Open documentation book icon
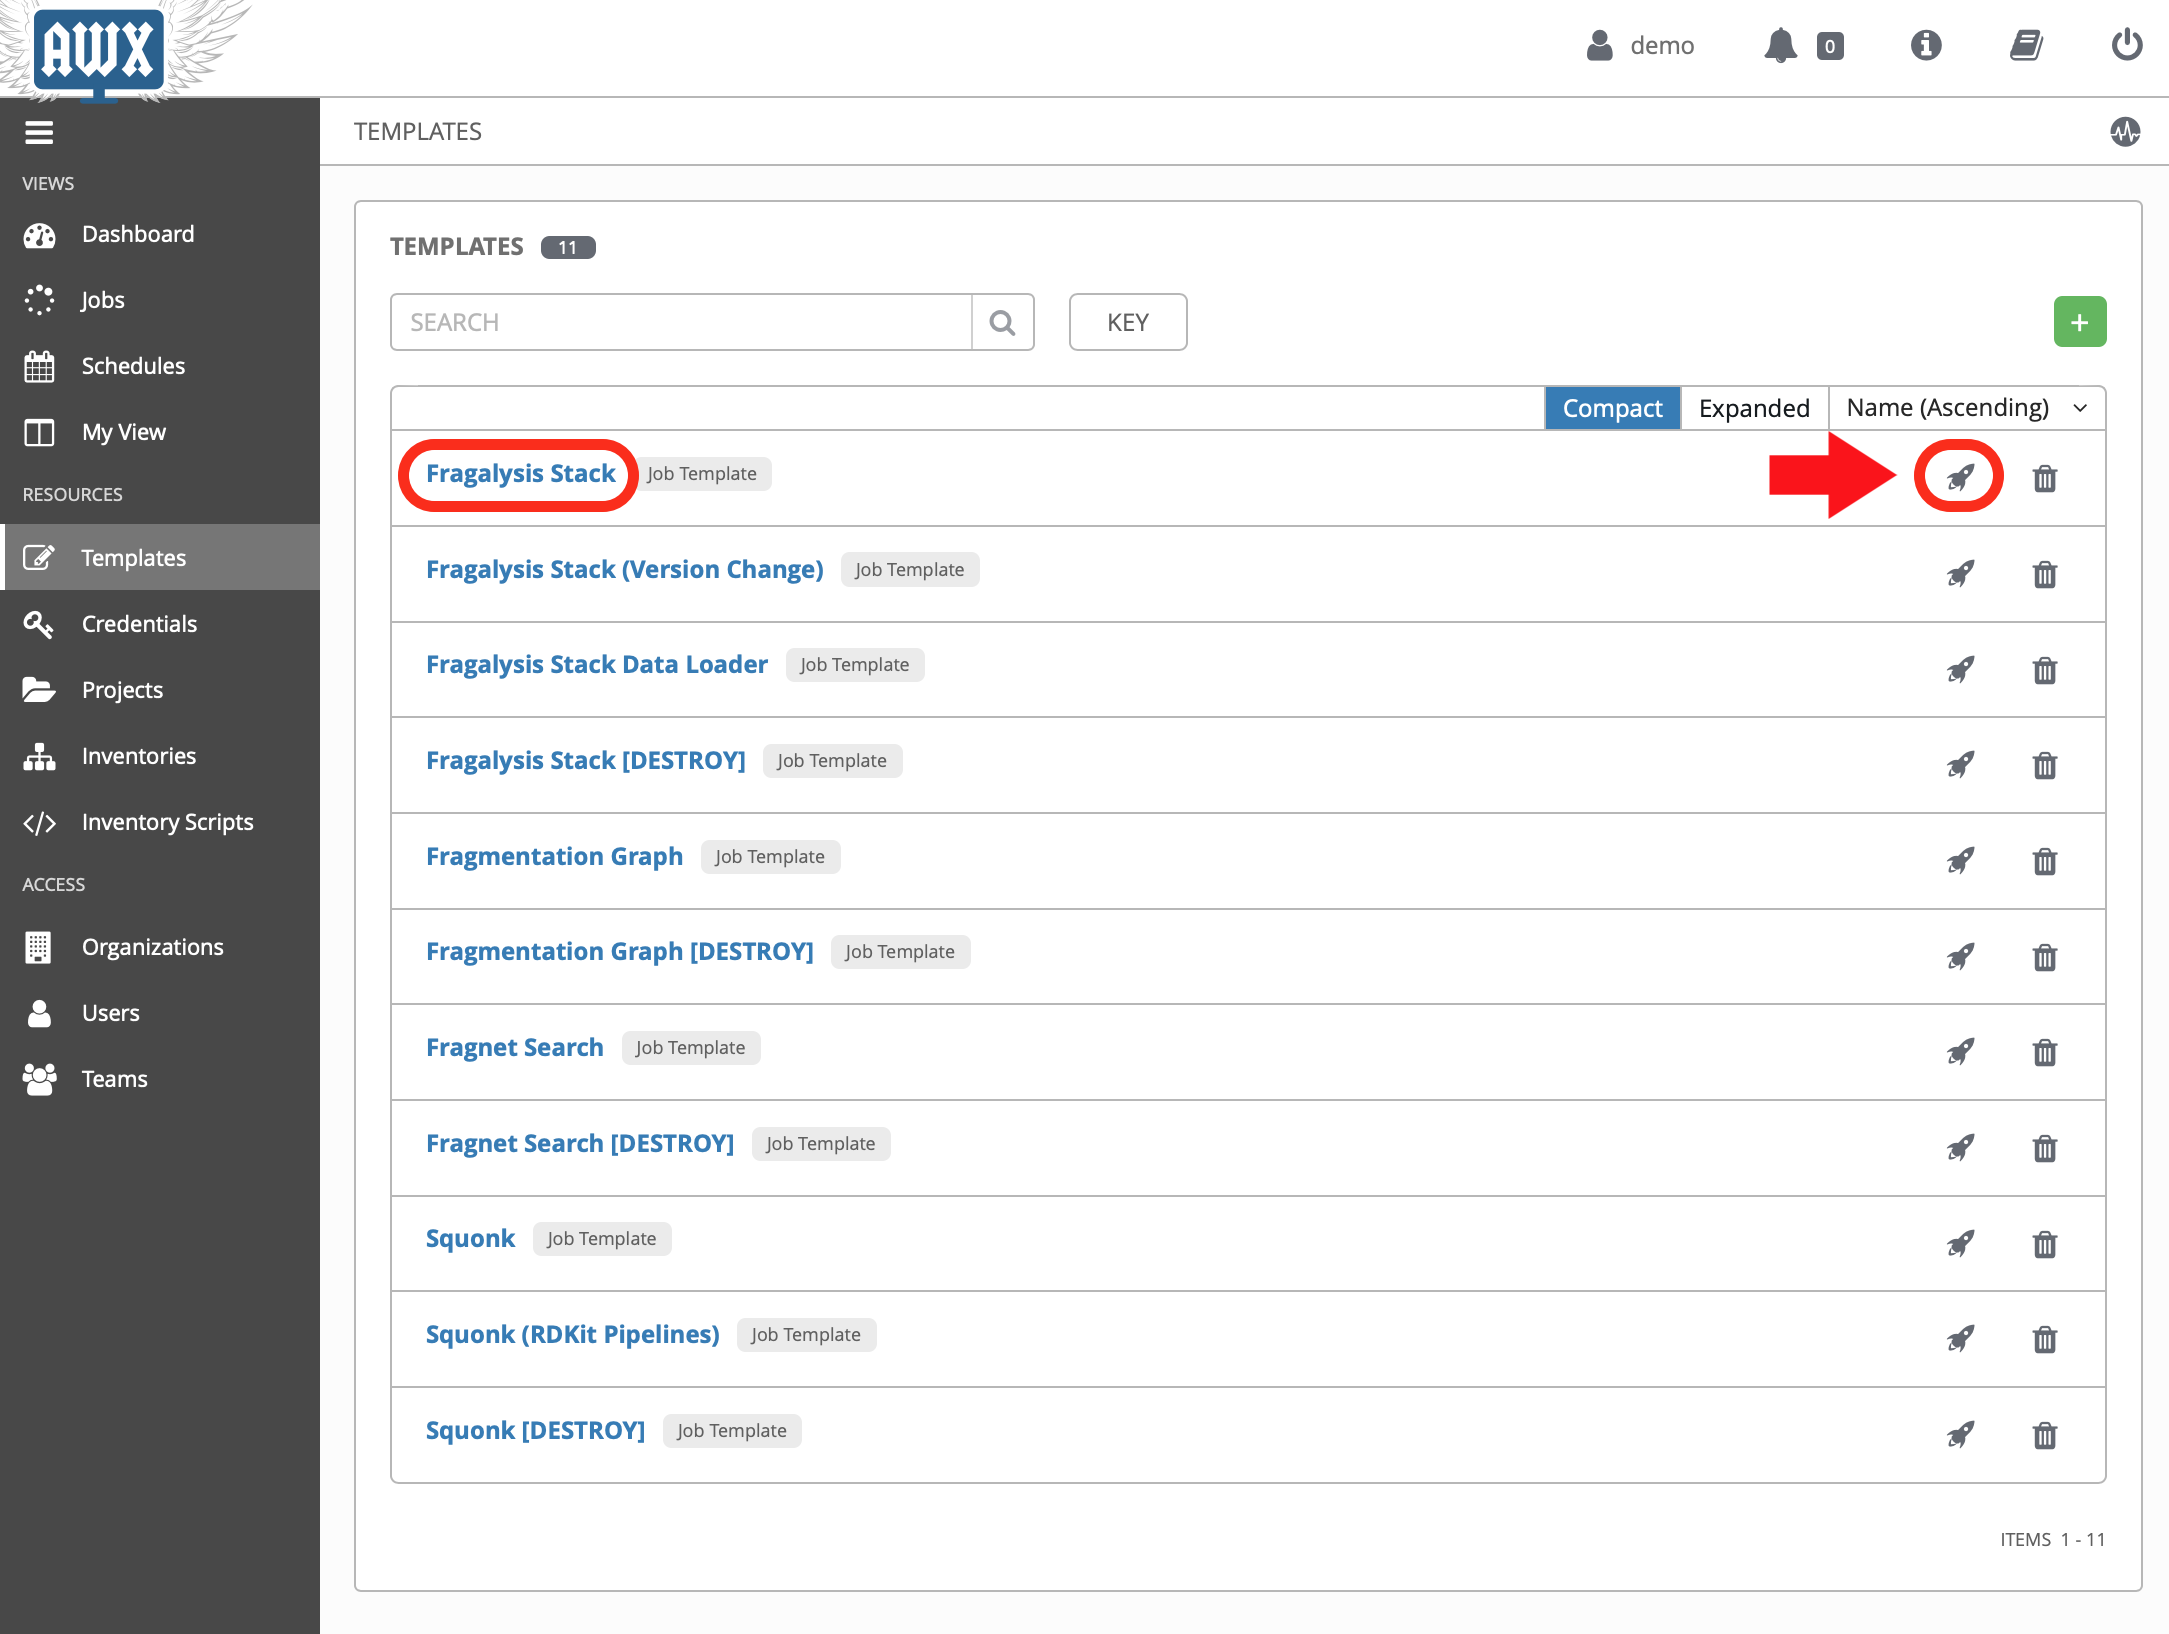2169x1634 pixels. coord(2027,46)
